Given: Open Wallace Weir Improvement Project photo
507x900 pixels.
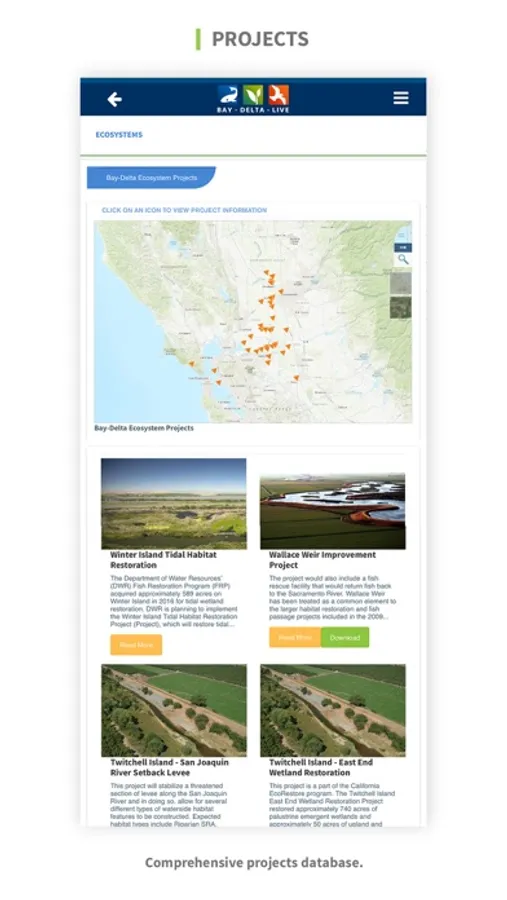Looking at the screenshot, I should [332, 511].
